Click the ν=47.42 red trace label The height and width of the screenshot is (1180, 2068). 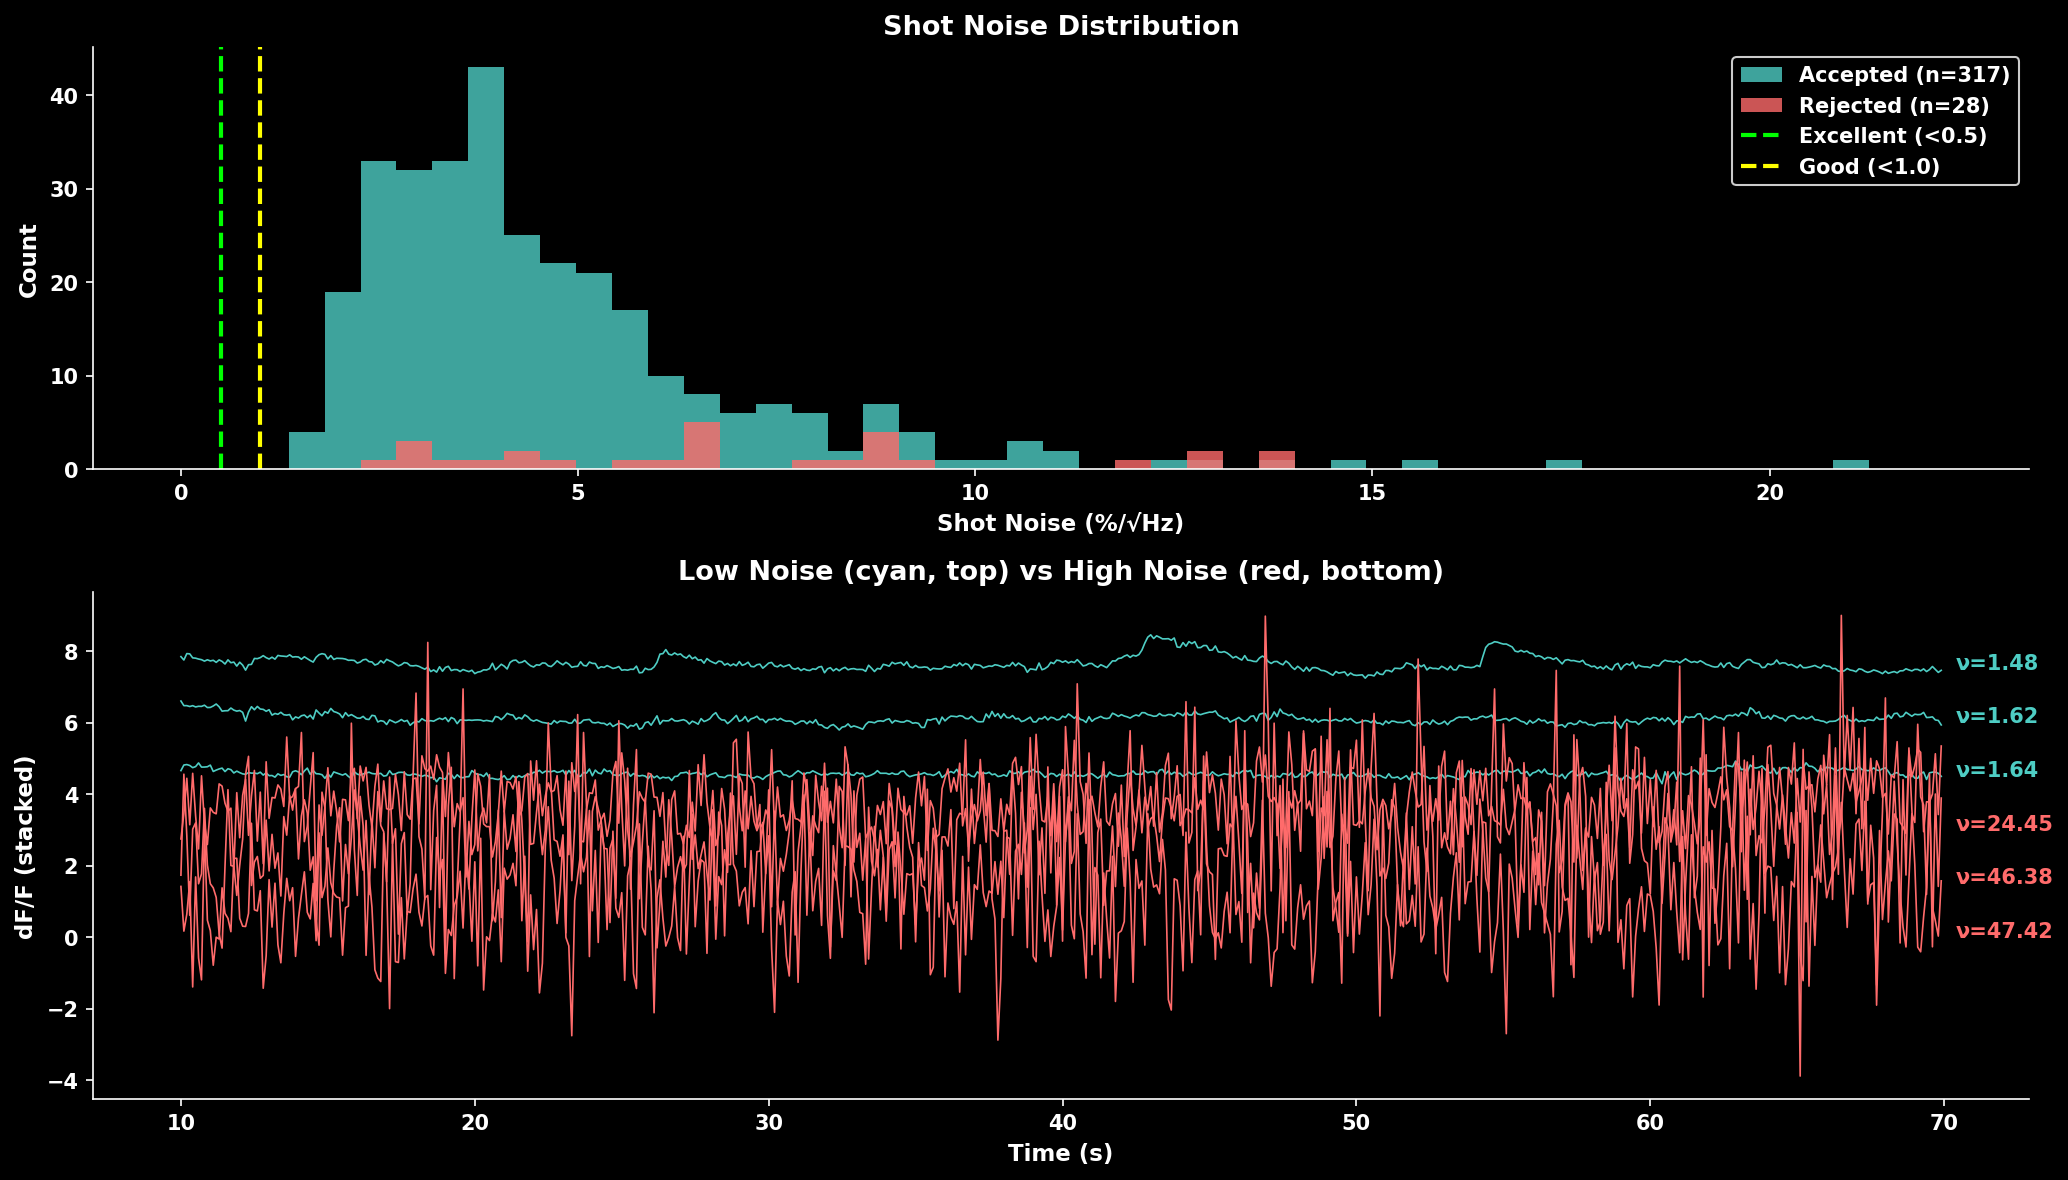click(x=2003, y=931)
